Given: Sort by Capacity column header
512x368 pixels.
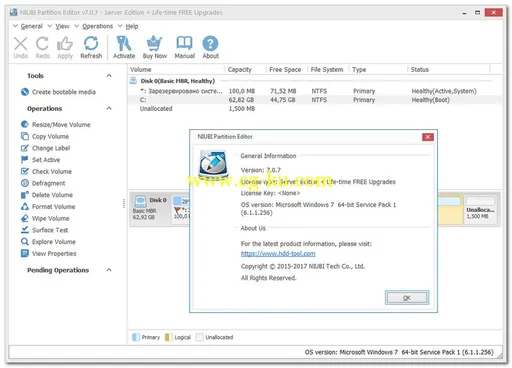Looking at the screenshot, I should click(x=245, y=70).
